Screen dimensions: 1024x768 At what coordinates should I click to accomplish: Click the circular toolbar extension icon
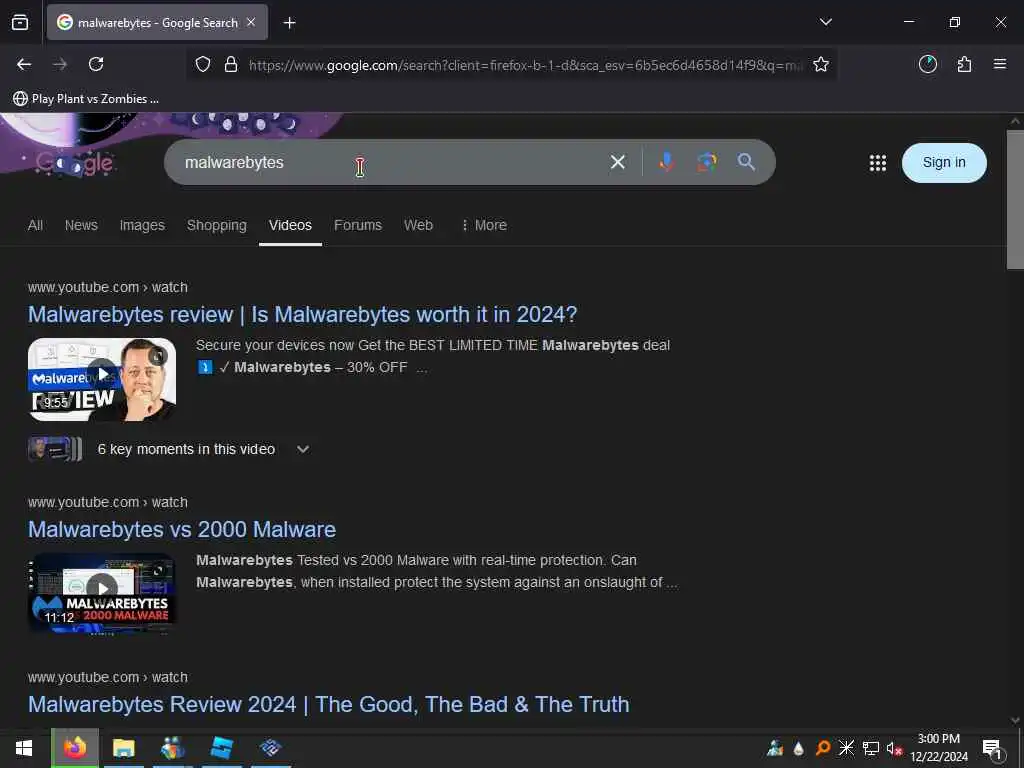(927, 64)
